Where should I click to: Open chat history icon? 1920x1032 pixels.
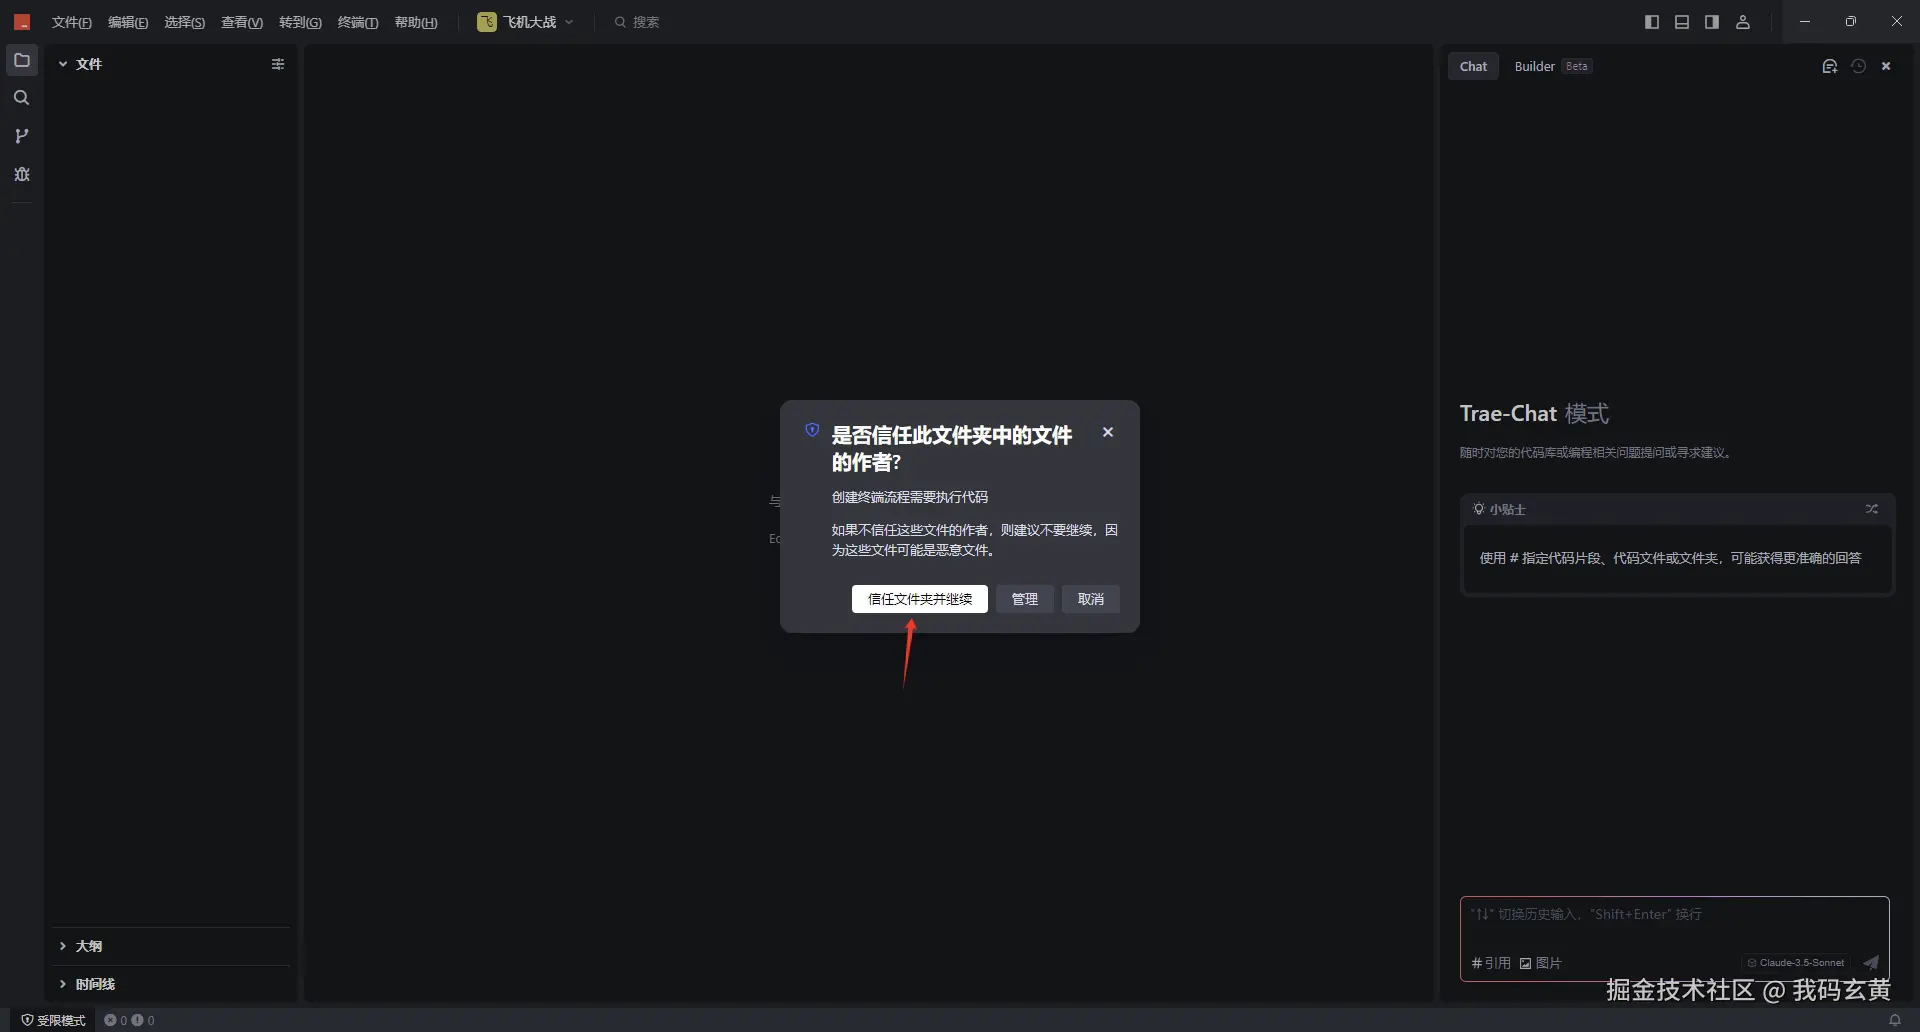[1858, 66]
